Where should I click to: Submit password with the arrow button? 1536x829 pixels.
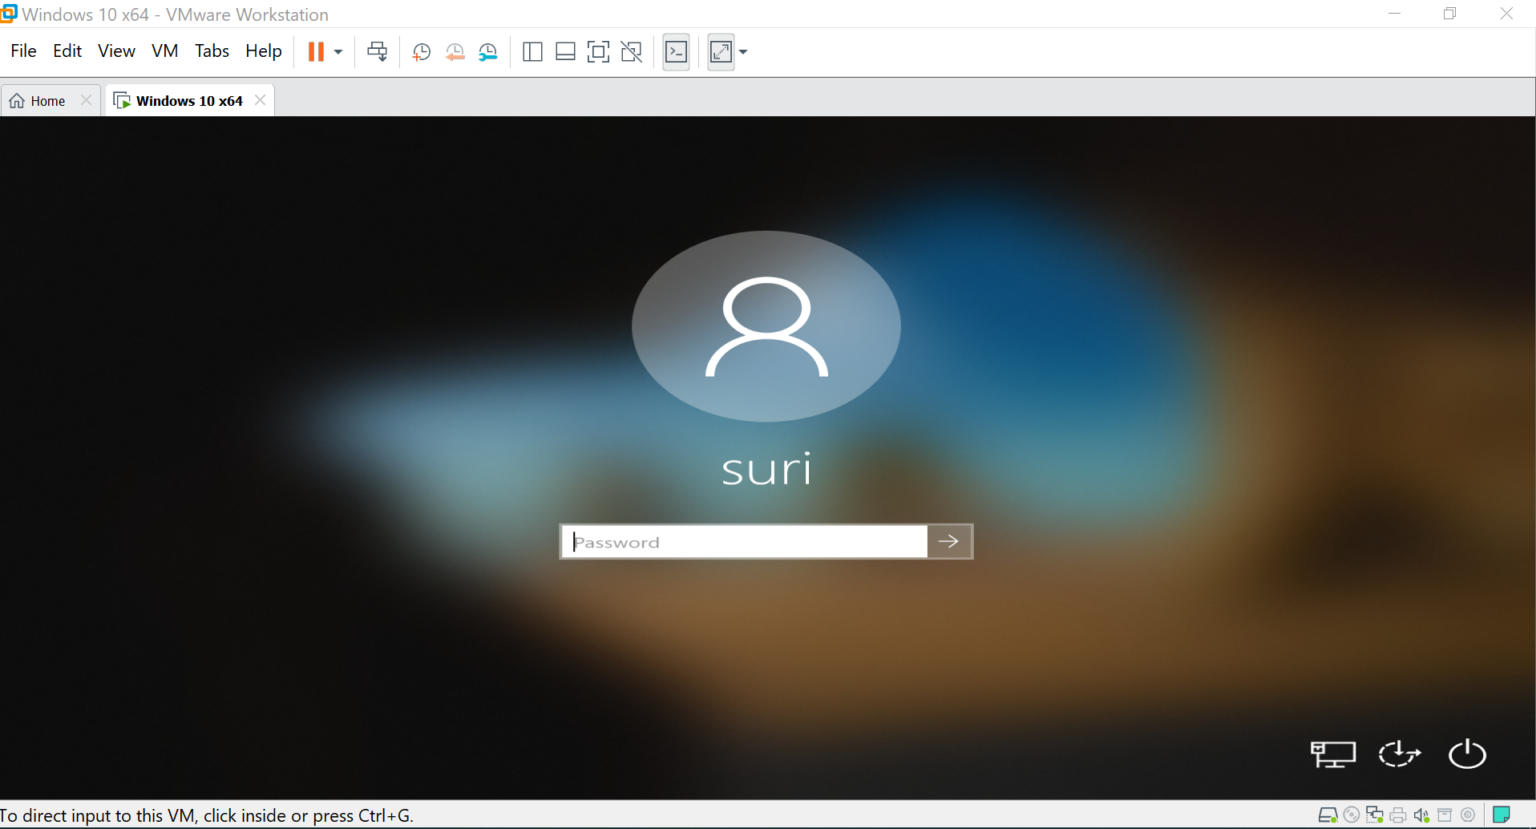pos(949,542)
